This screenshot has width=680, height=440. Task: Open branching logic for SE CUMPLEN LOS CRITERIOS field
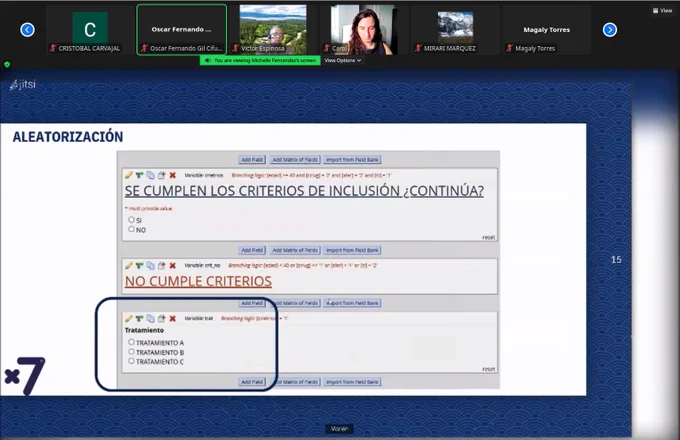[139, 175]
